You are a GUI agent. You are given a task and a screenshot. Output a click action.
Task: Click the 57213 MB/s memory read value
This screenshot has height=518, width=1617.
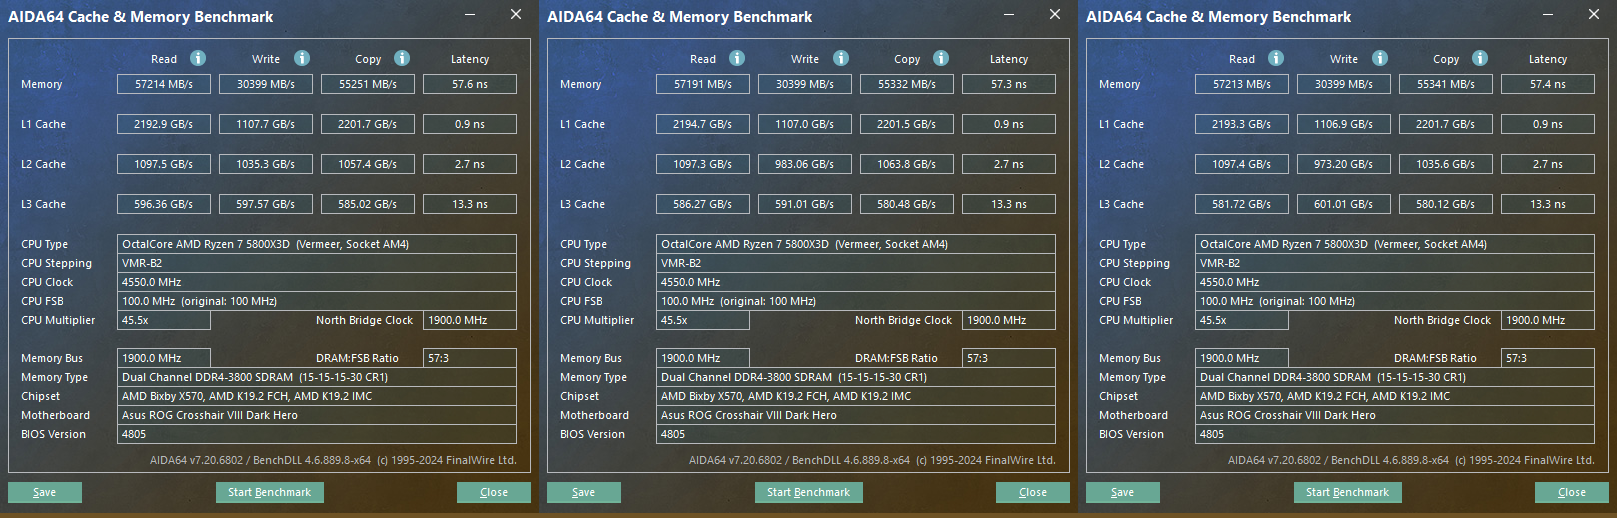click(1242, 84)
